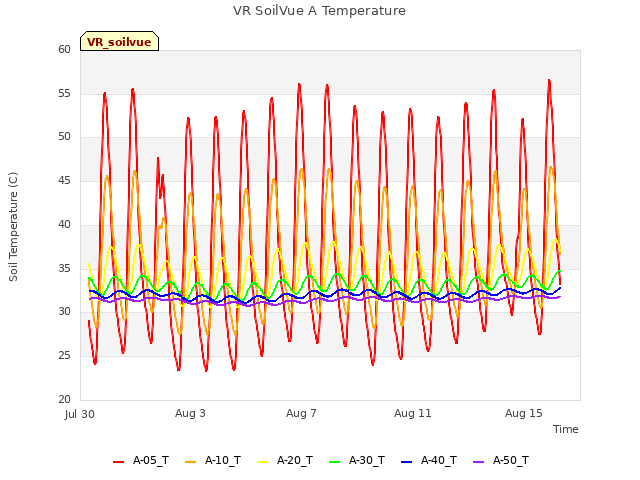Viewport: 640px width, 480px height.
Task: Toggle the A-20_T legend entry
Action: [x=285, y=461]
